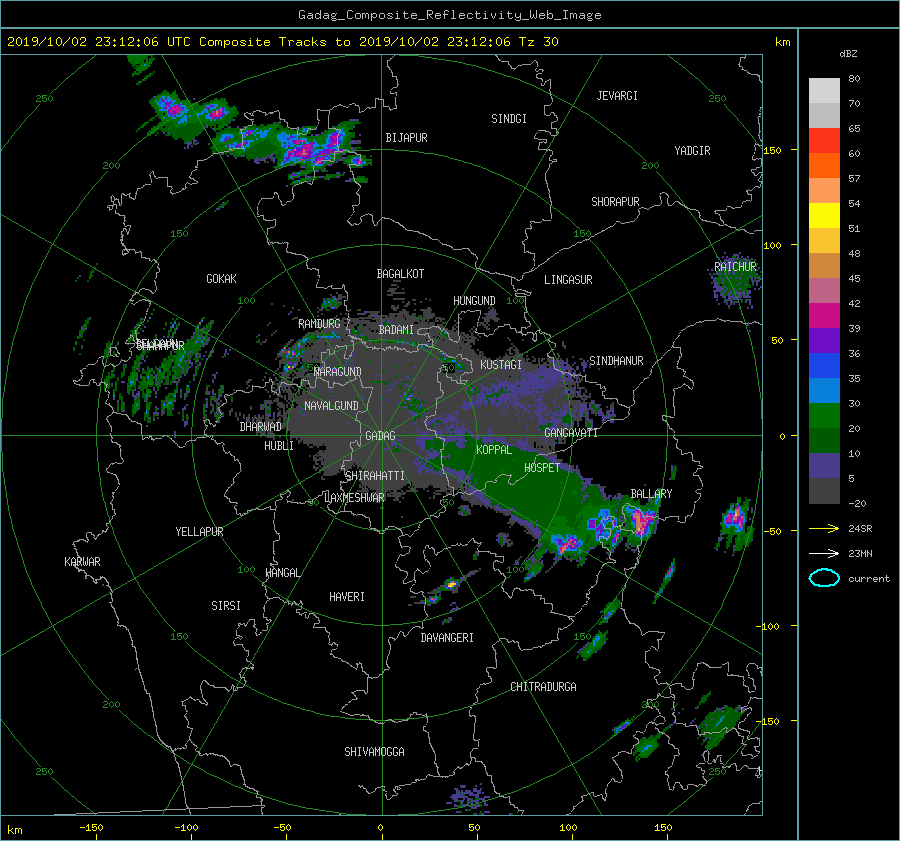
Task: Click the white 23MN track arrow legend
Action: [x=824, y=554]
